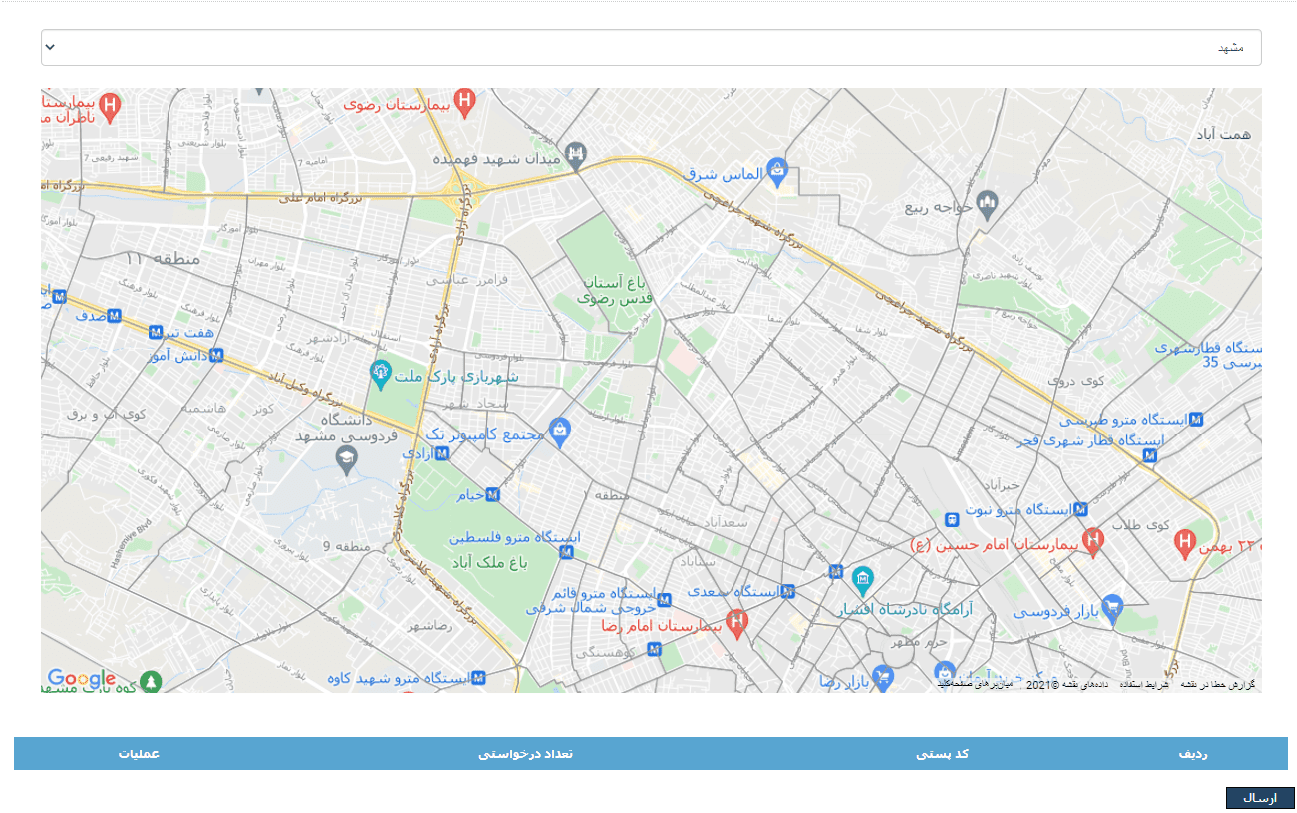The image size is (1297, 813).
Task: Click the عملیات column header
Action: pos(140,754)
